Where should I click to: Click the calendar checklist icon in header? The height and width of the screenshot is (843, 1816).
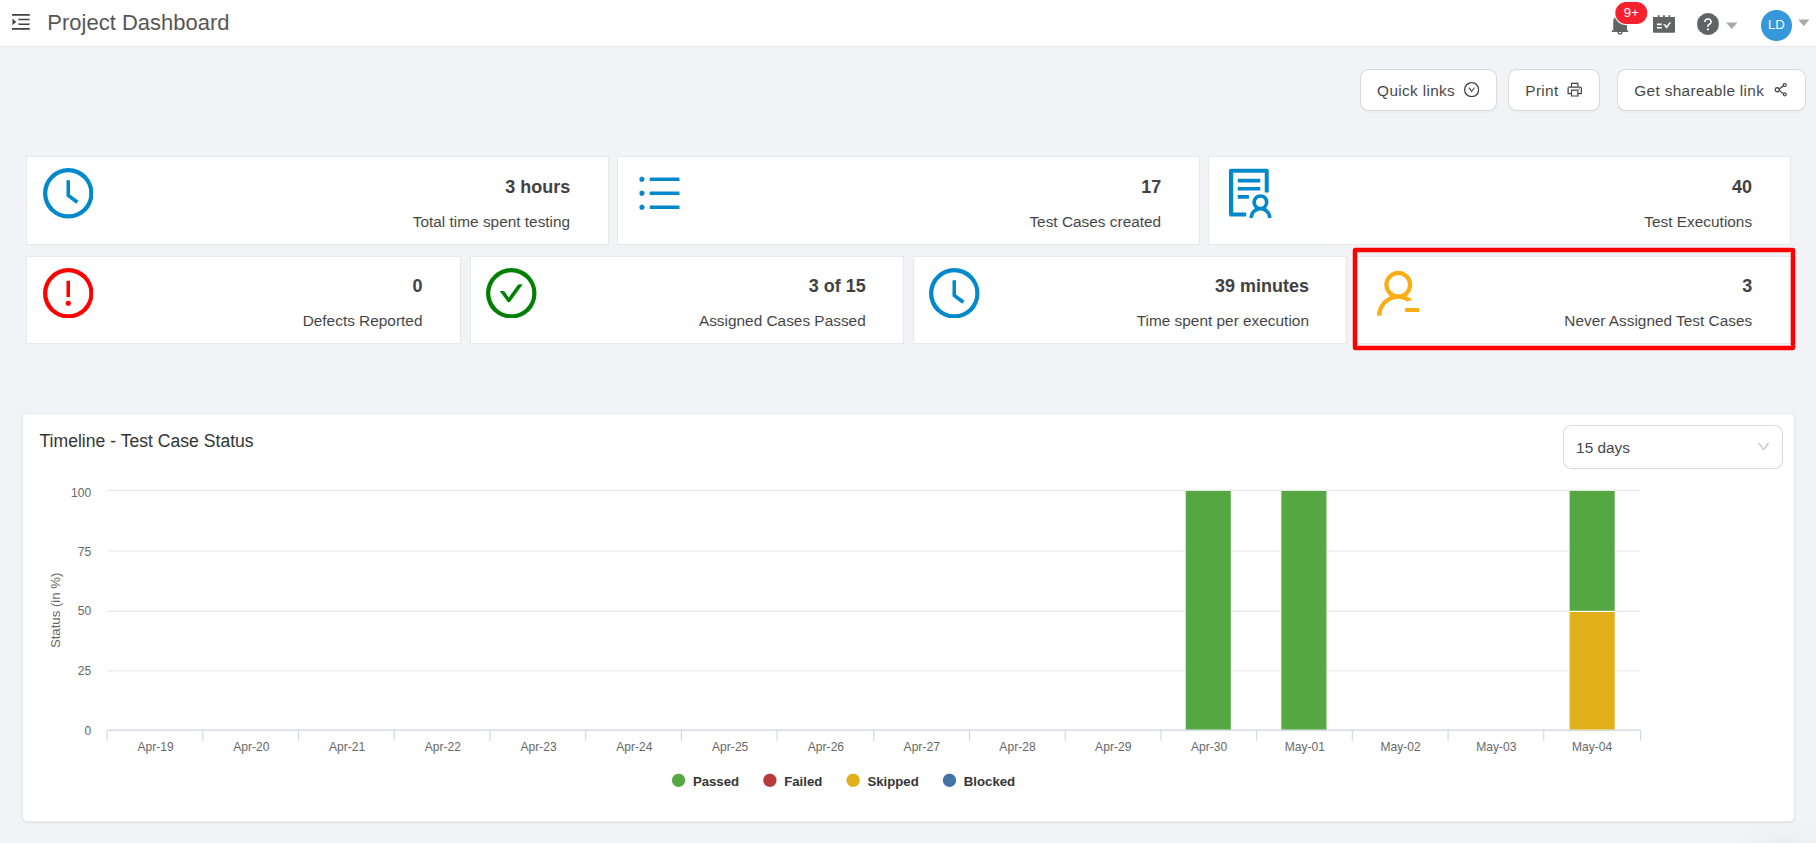point(1664,24)
